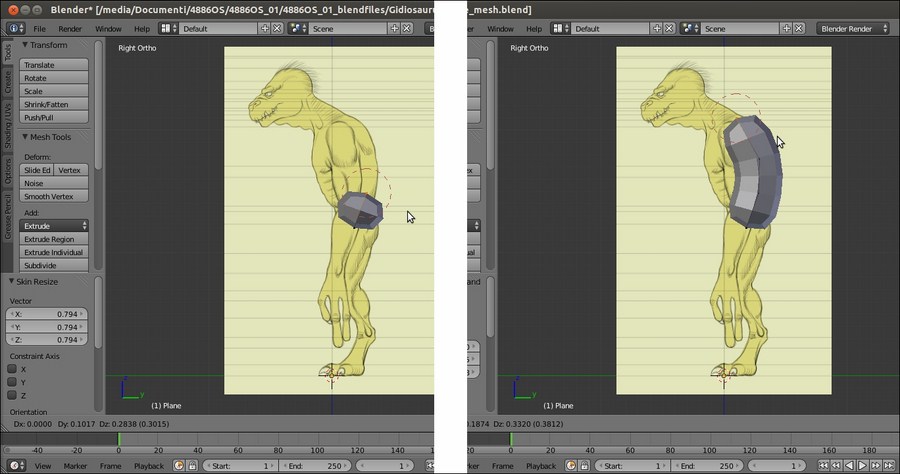This screenshot has height=474, width=900.
Task: Jump to last frame in right timeline
Action: click(x=889, y=465)
